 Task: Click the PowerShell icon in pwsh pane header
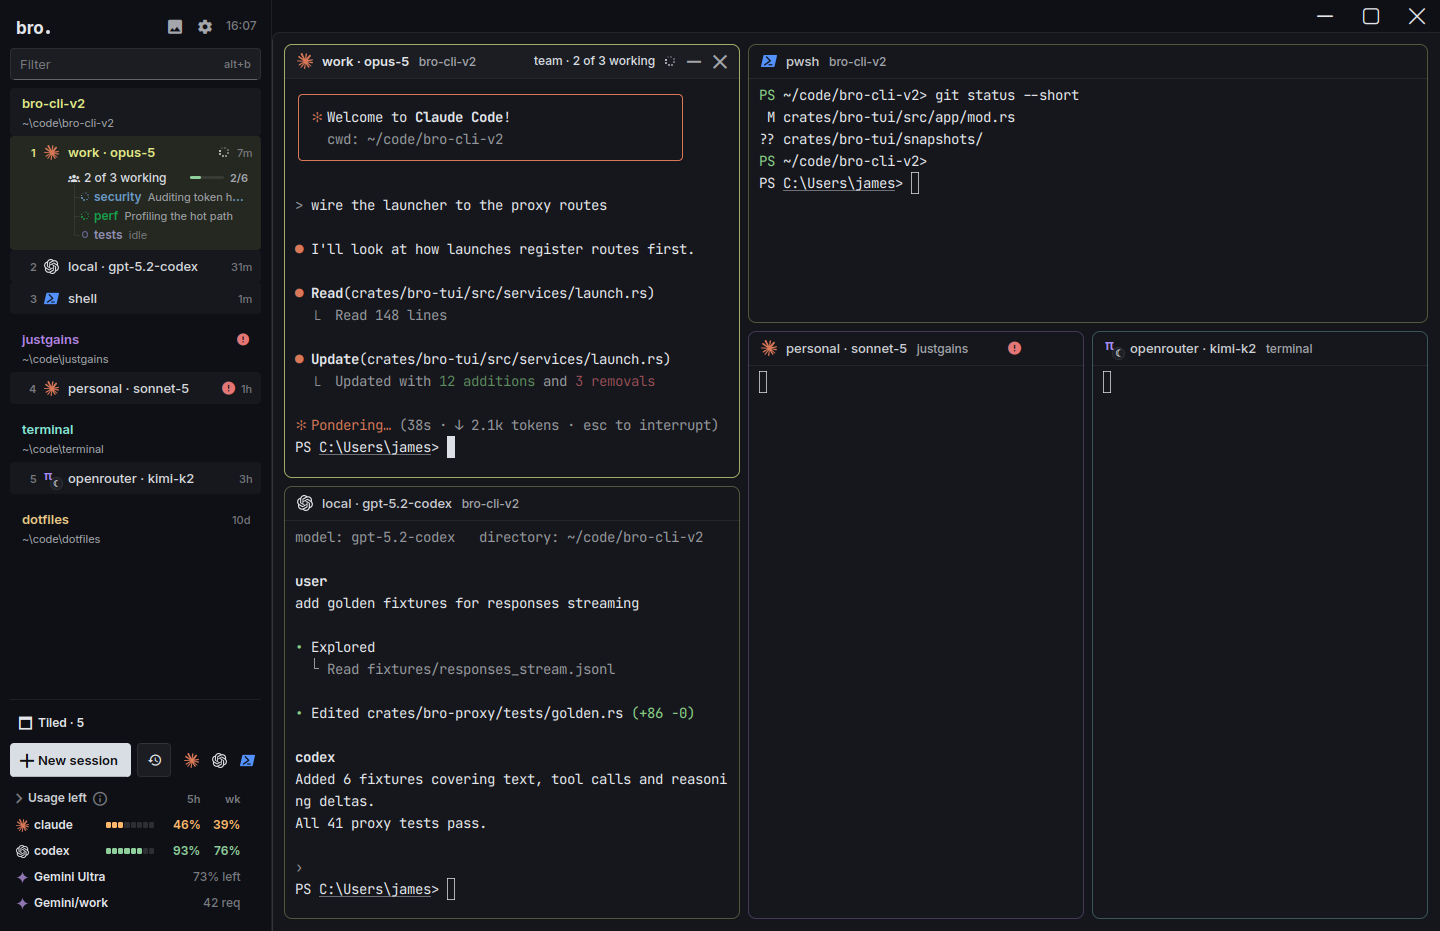point(769,62)
